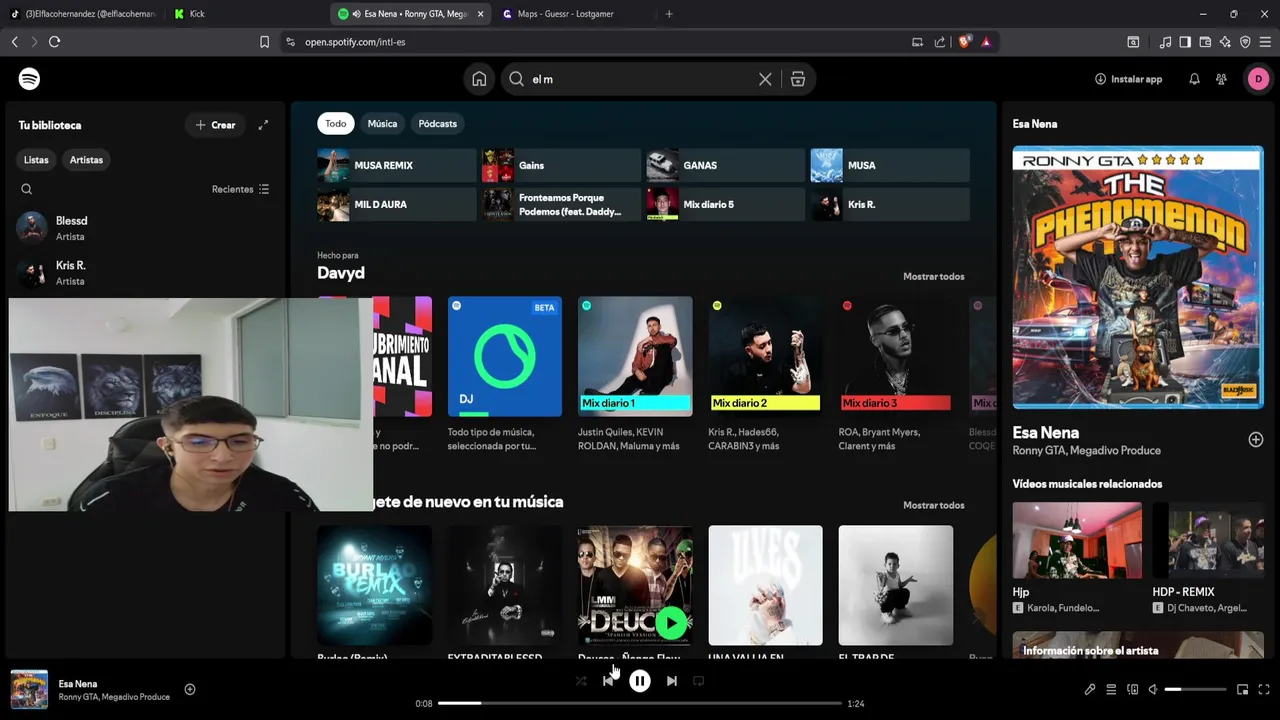
Task: Open MUSA REMIX shortcut tile
Action: pyautogui.click(x=397, y=165)
